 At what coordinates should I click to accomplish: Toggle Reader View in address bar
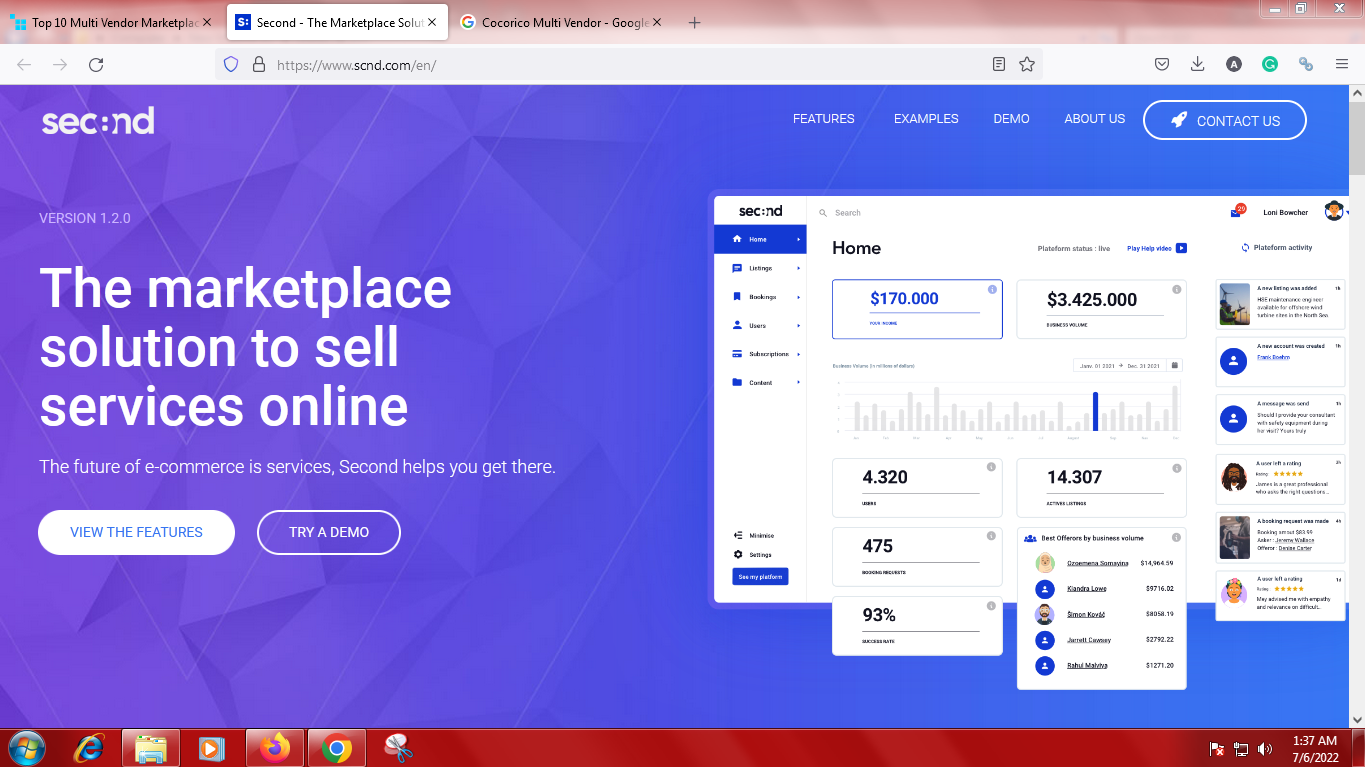click(x=999, y=64)
